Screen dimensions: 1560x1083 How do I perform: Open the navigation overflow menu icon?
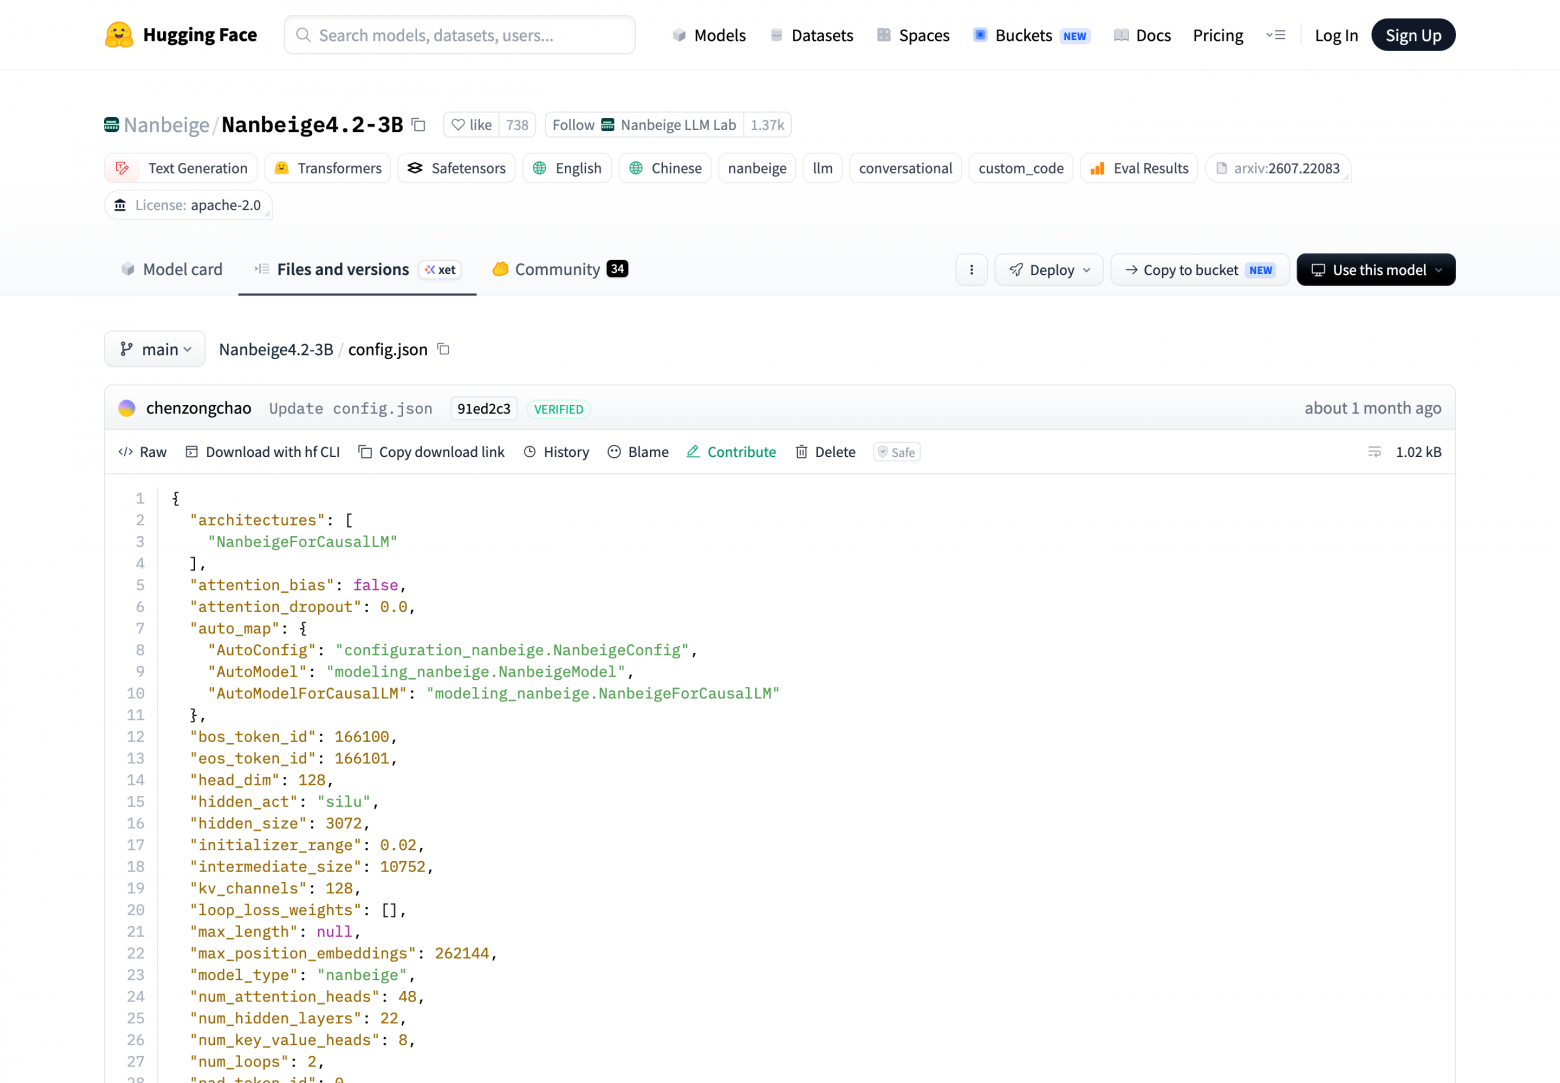[x=1275, y=35]
